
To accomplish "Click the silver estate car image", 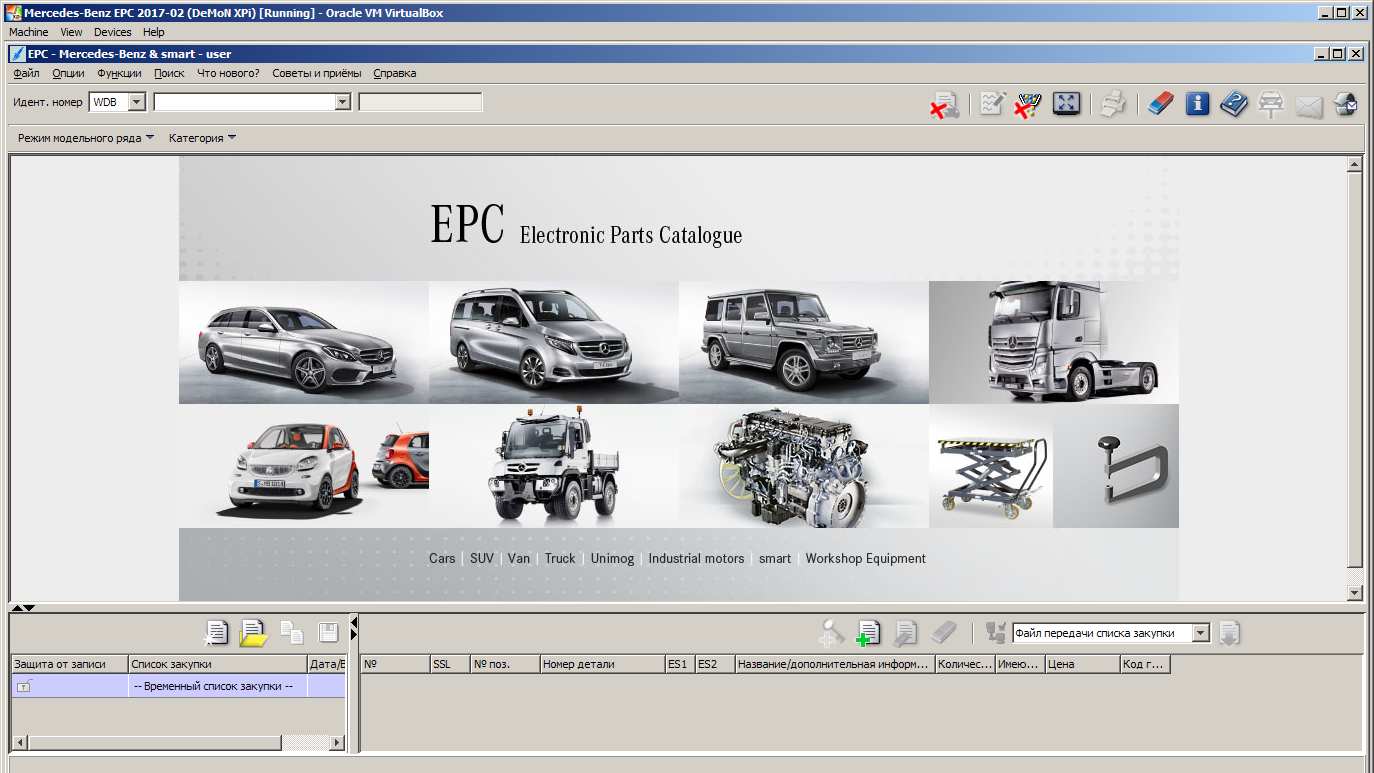I will 304,342.
